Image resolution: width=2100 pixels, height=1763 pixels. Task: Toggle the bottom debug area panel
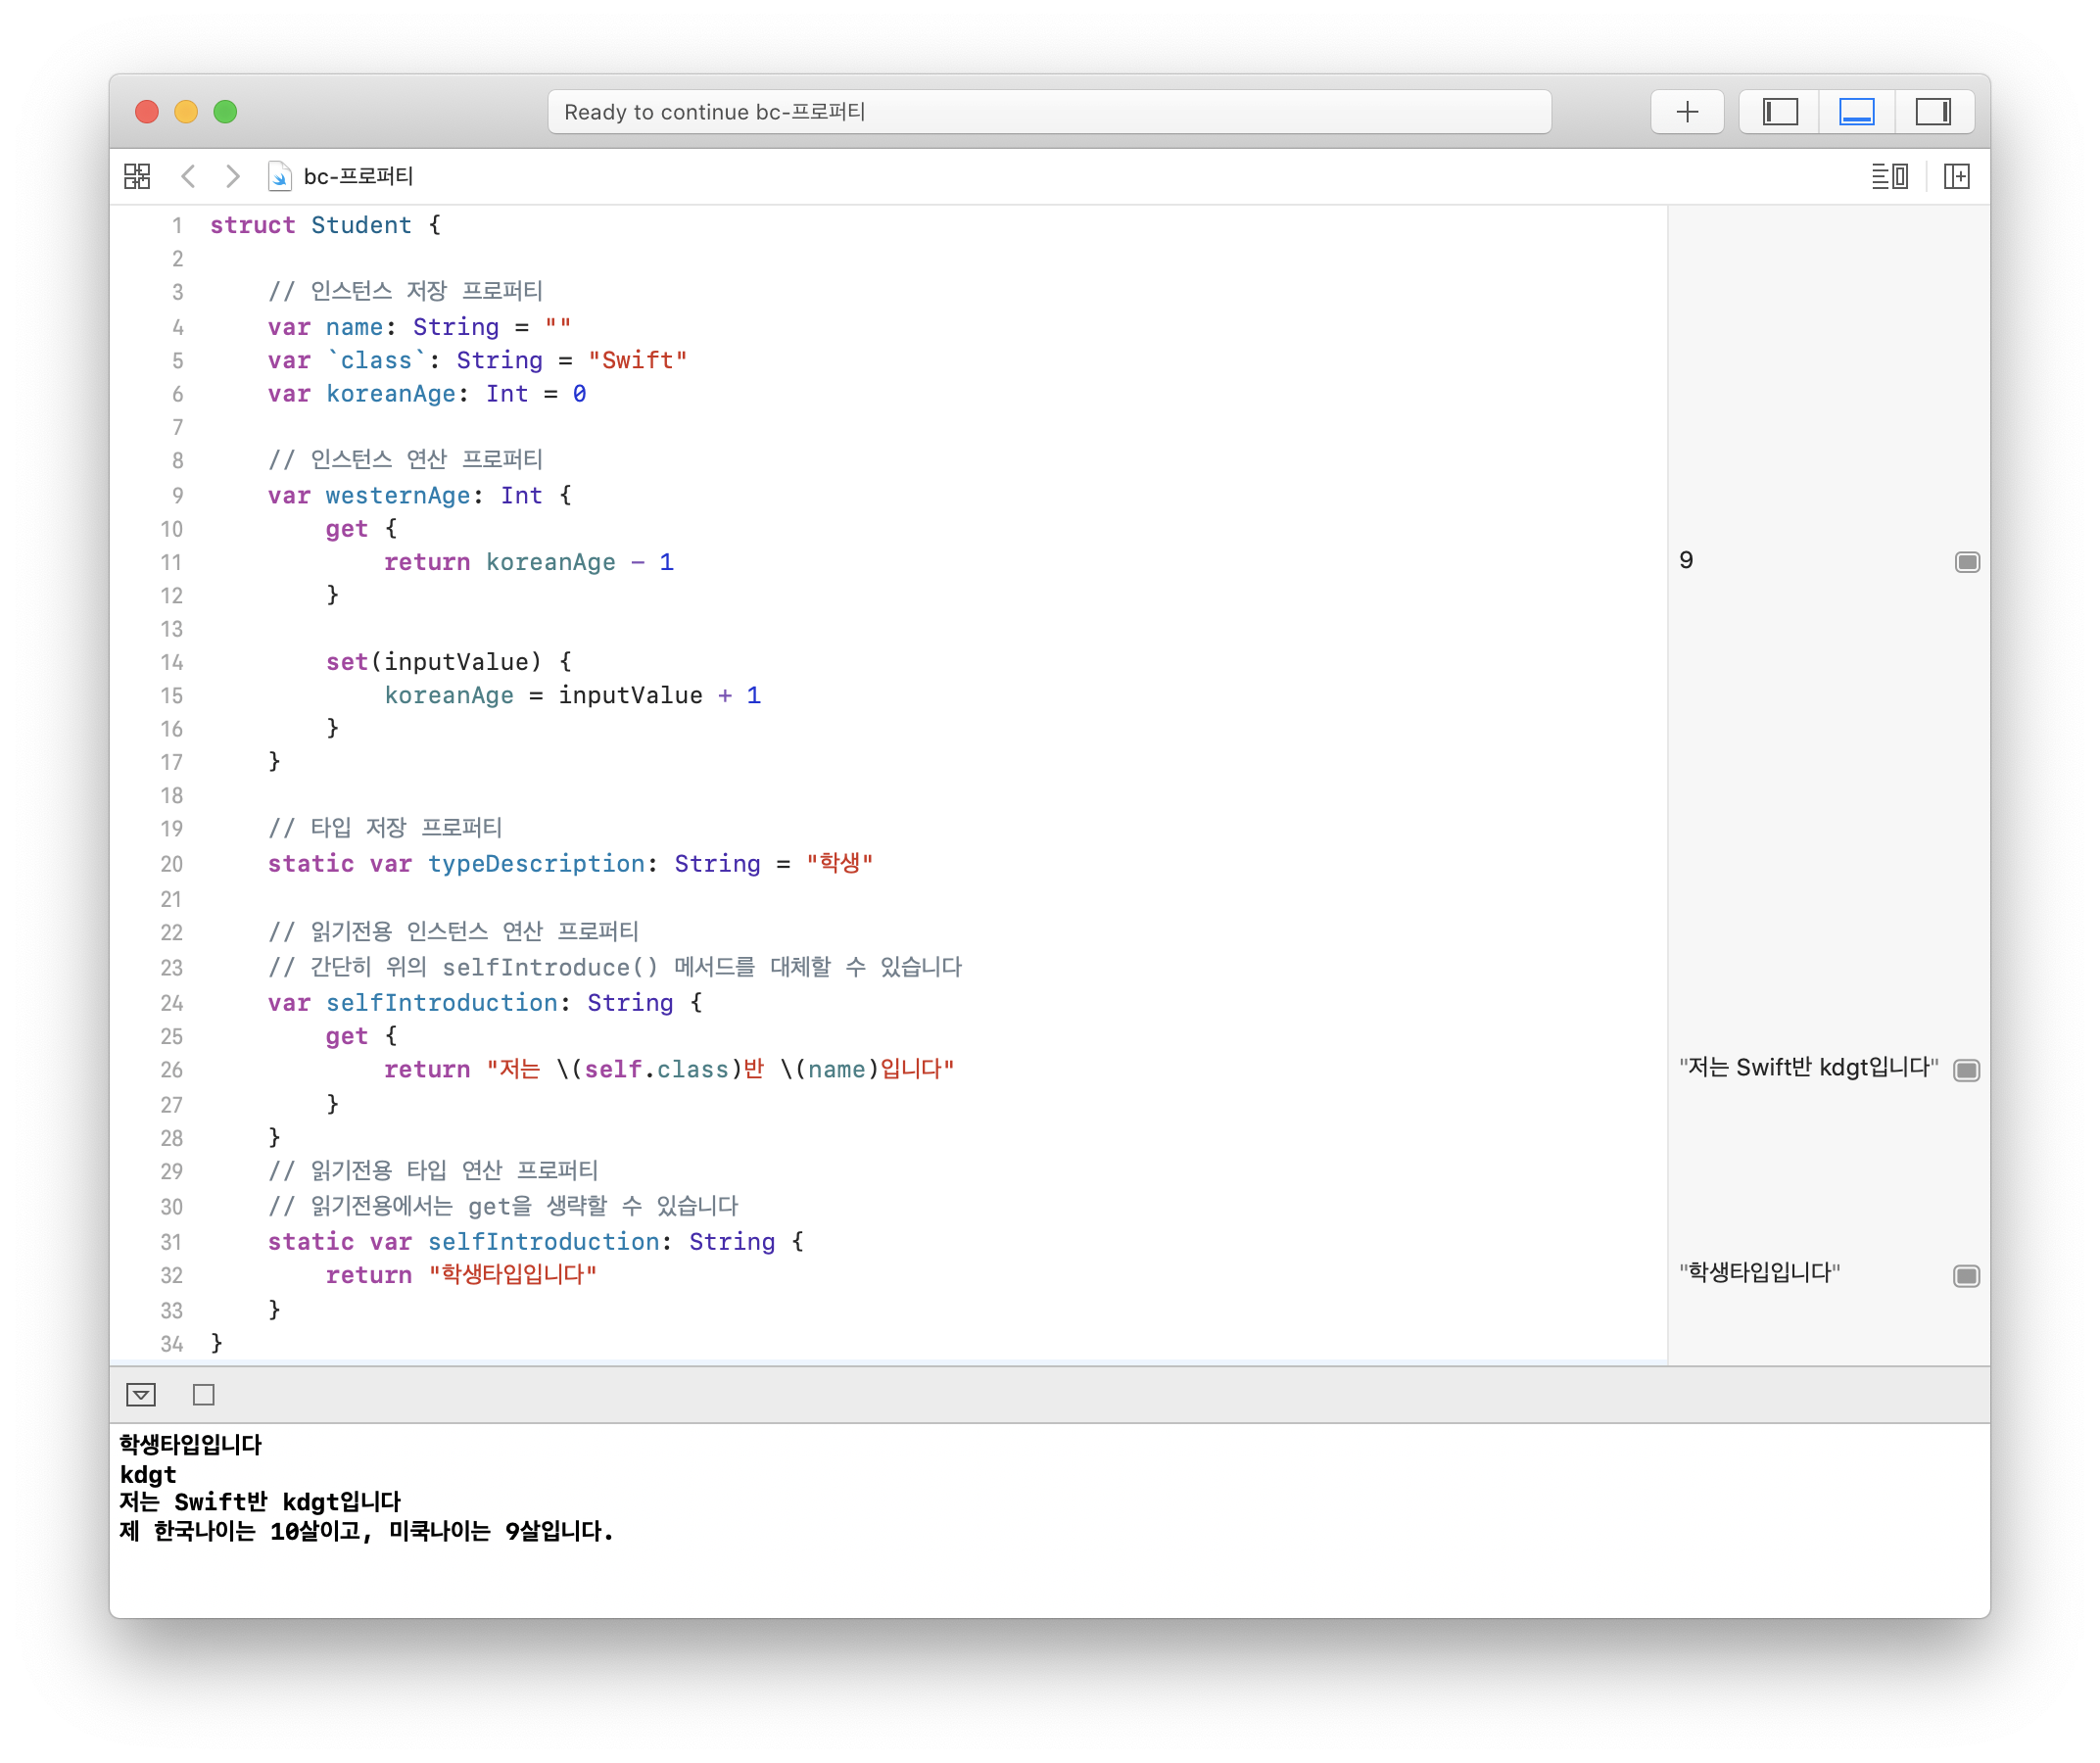pyautogui.click(x=1856, y=112)
